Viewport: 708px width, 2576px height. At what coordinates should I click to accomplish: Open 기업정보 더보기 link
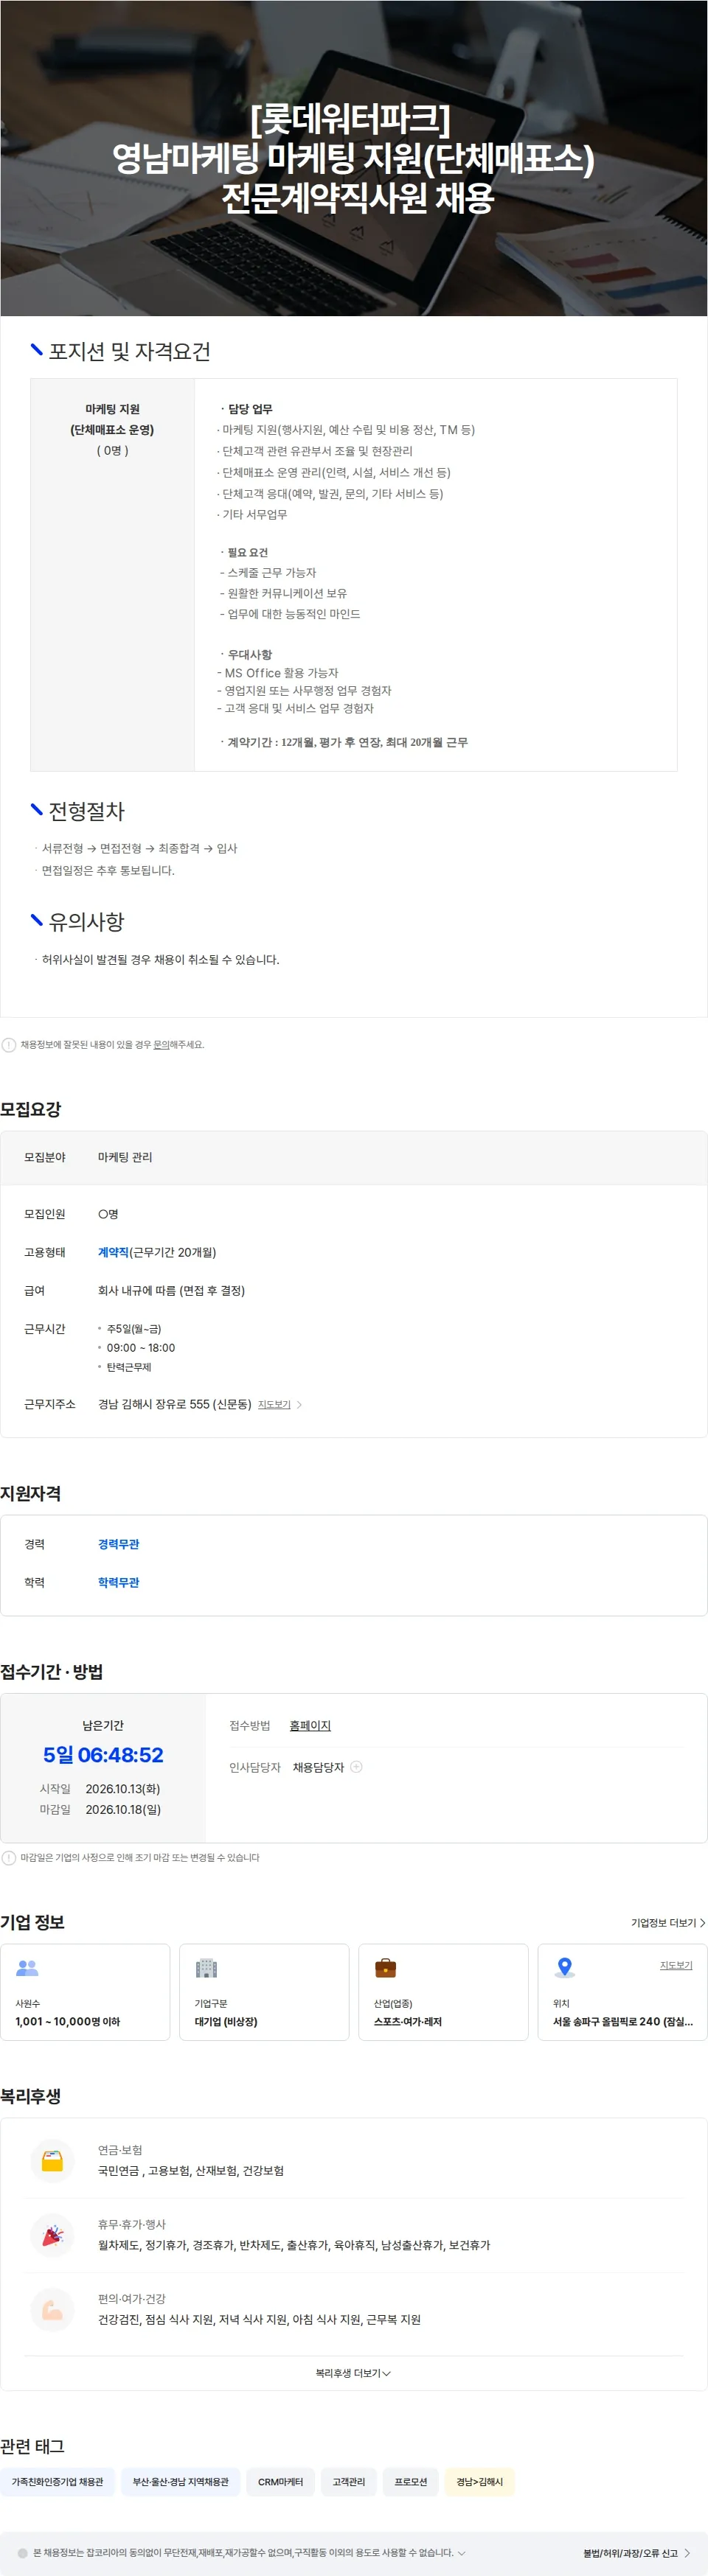coord(667,1923)
